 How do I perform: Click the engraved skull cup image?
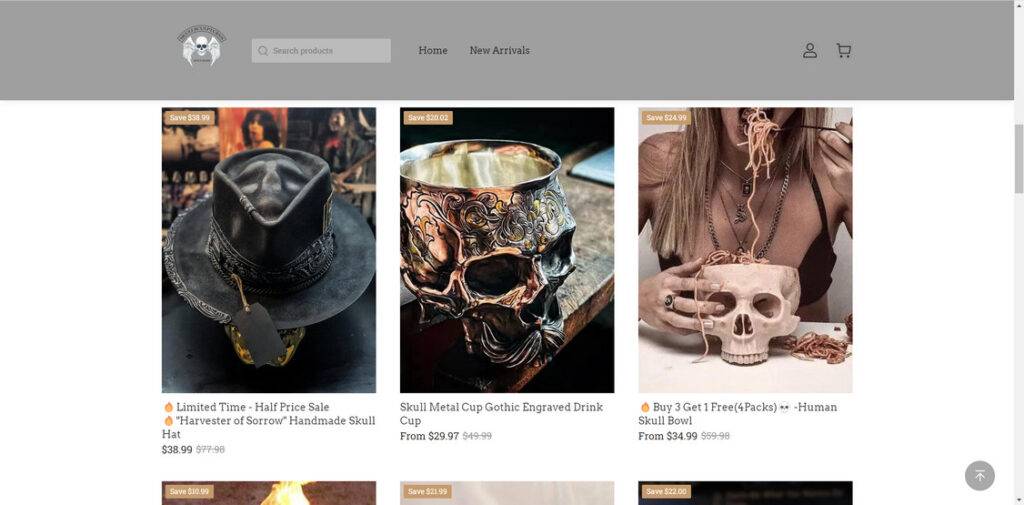point(507,250)
